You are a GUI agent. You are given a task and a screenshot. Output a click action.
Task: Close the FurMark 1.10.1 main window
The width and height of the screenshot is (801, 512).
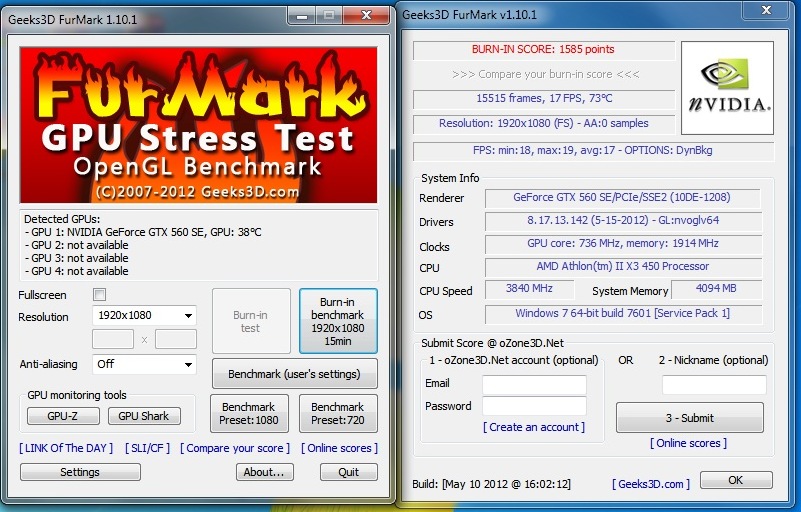[x=366, y=16]
